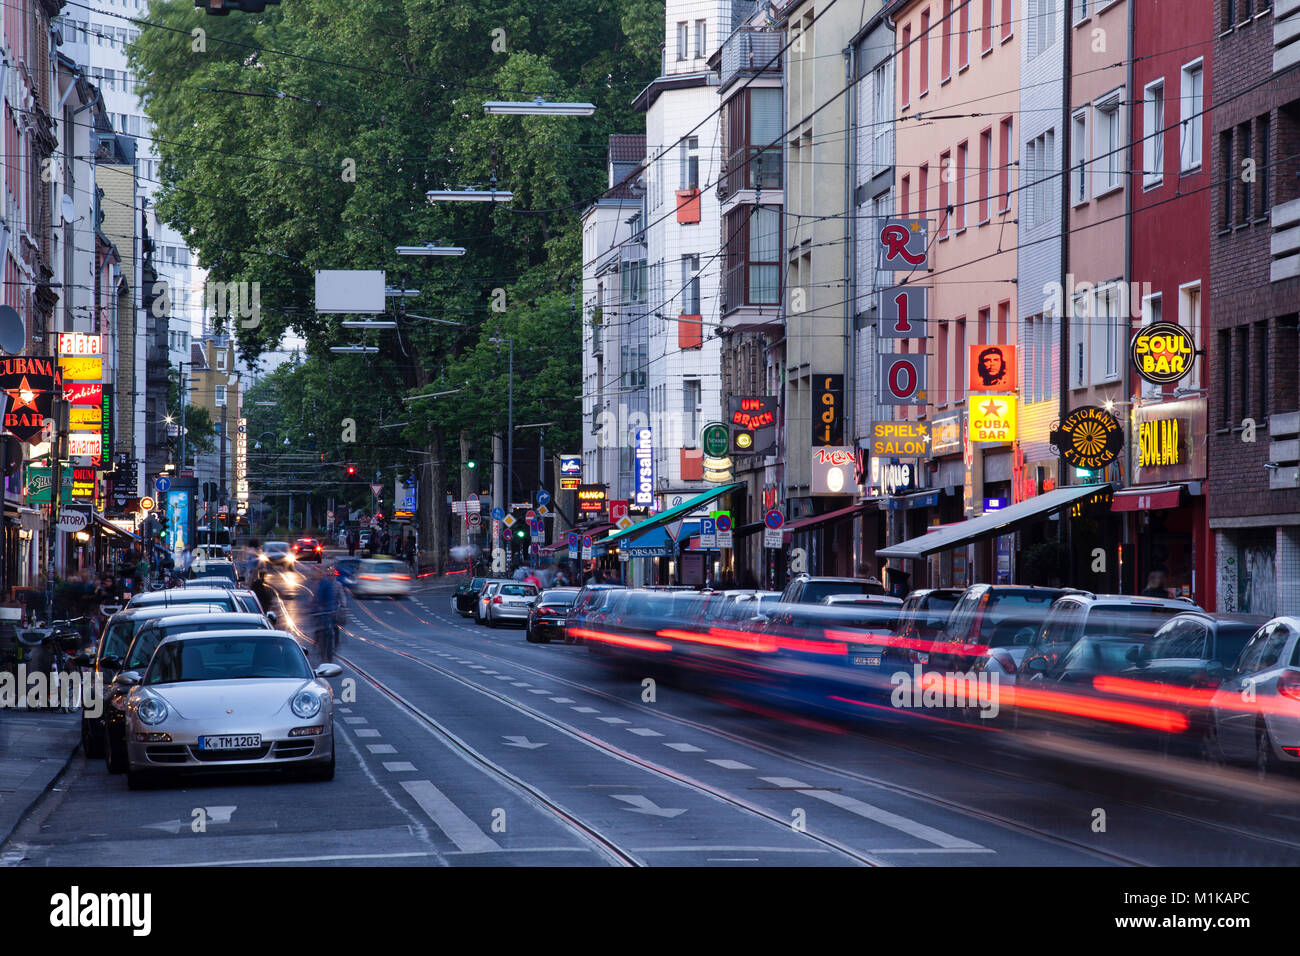Click the UM-BRUCH sign
1300x956 pixels.
(752, 412)
